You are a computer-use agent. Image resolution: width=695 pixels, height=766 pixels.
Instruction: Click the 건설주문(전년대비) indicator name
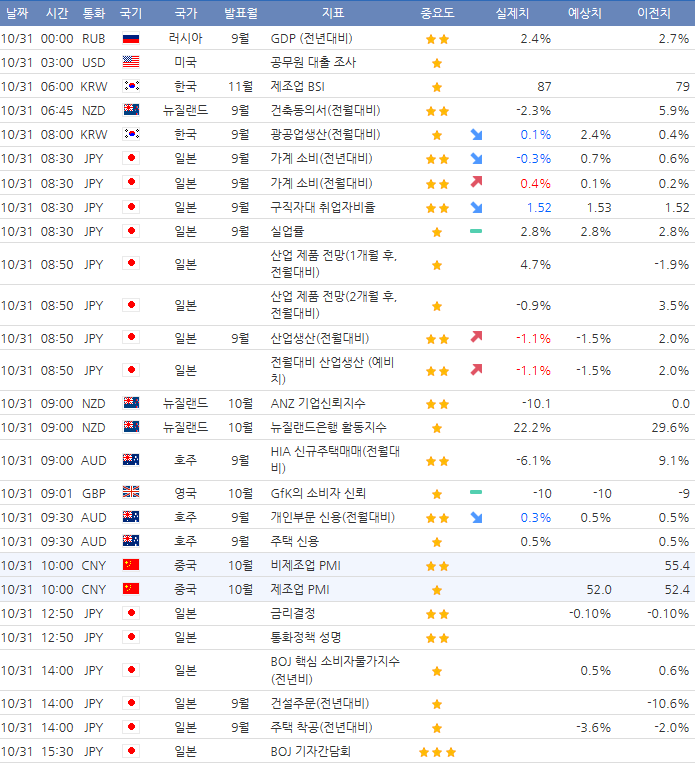[x=320, y=703]
